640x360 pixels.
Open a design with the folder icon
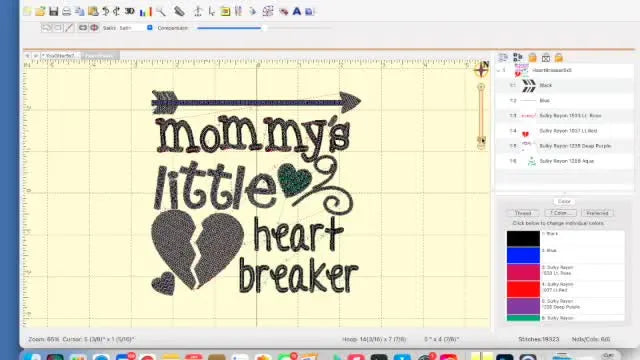coord(40,11)
